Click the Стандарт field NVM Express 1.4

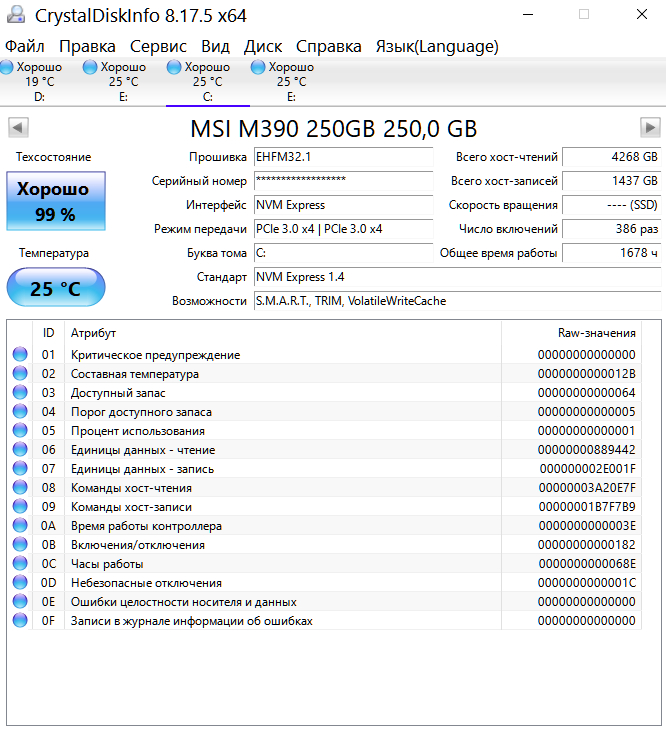point(457,277)
